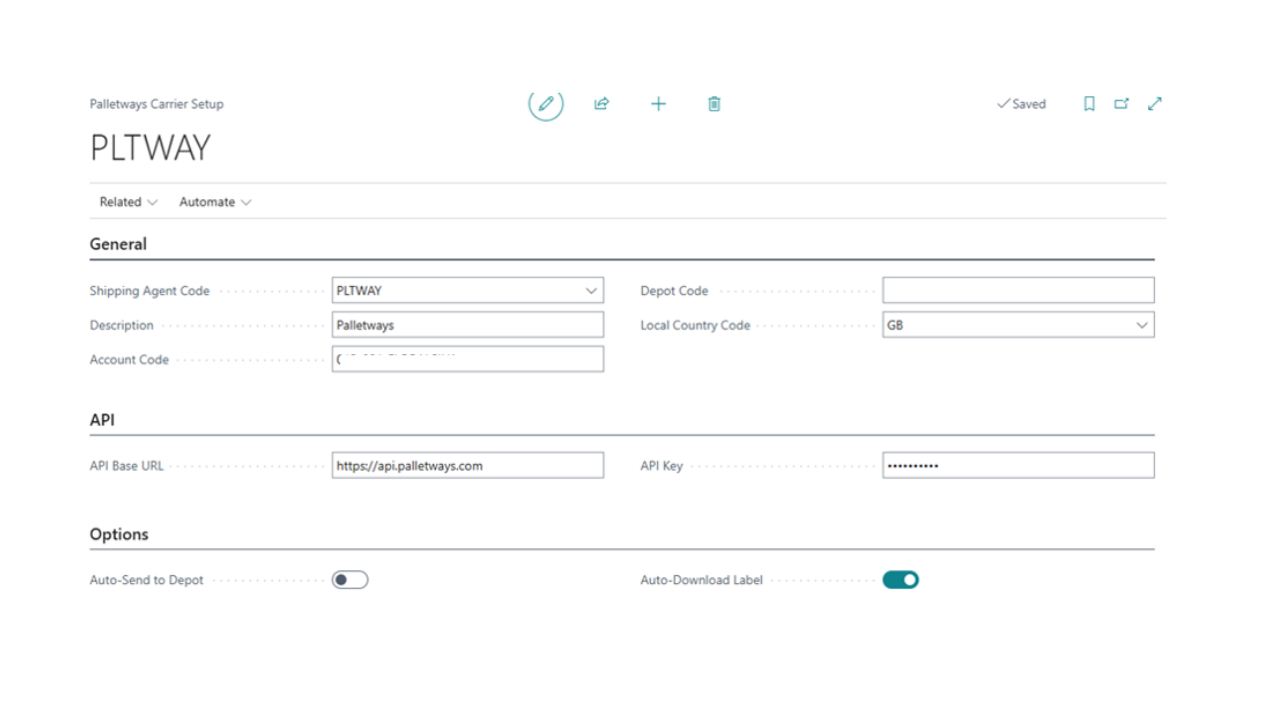Screen dimensions: 1280x720
Task: Expand page to full screen icon
Action: (x=1155, y=104)
